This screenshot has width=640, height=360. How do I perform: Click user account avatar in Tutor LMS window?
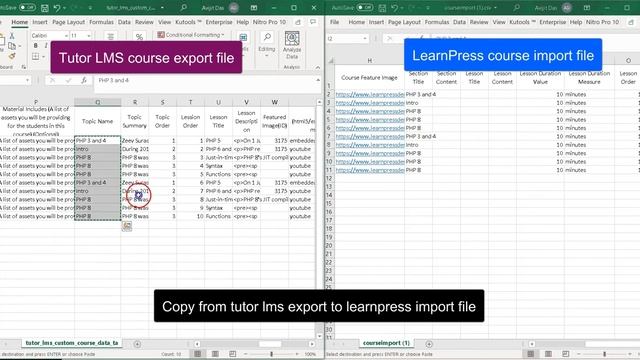[233, 7]
